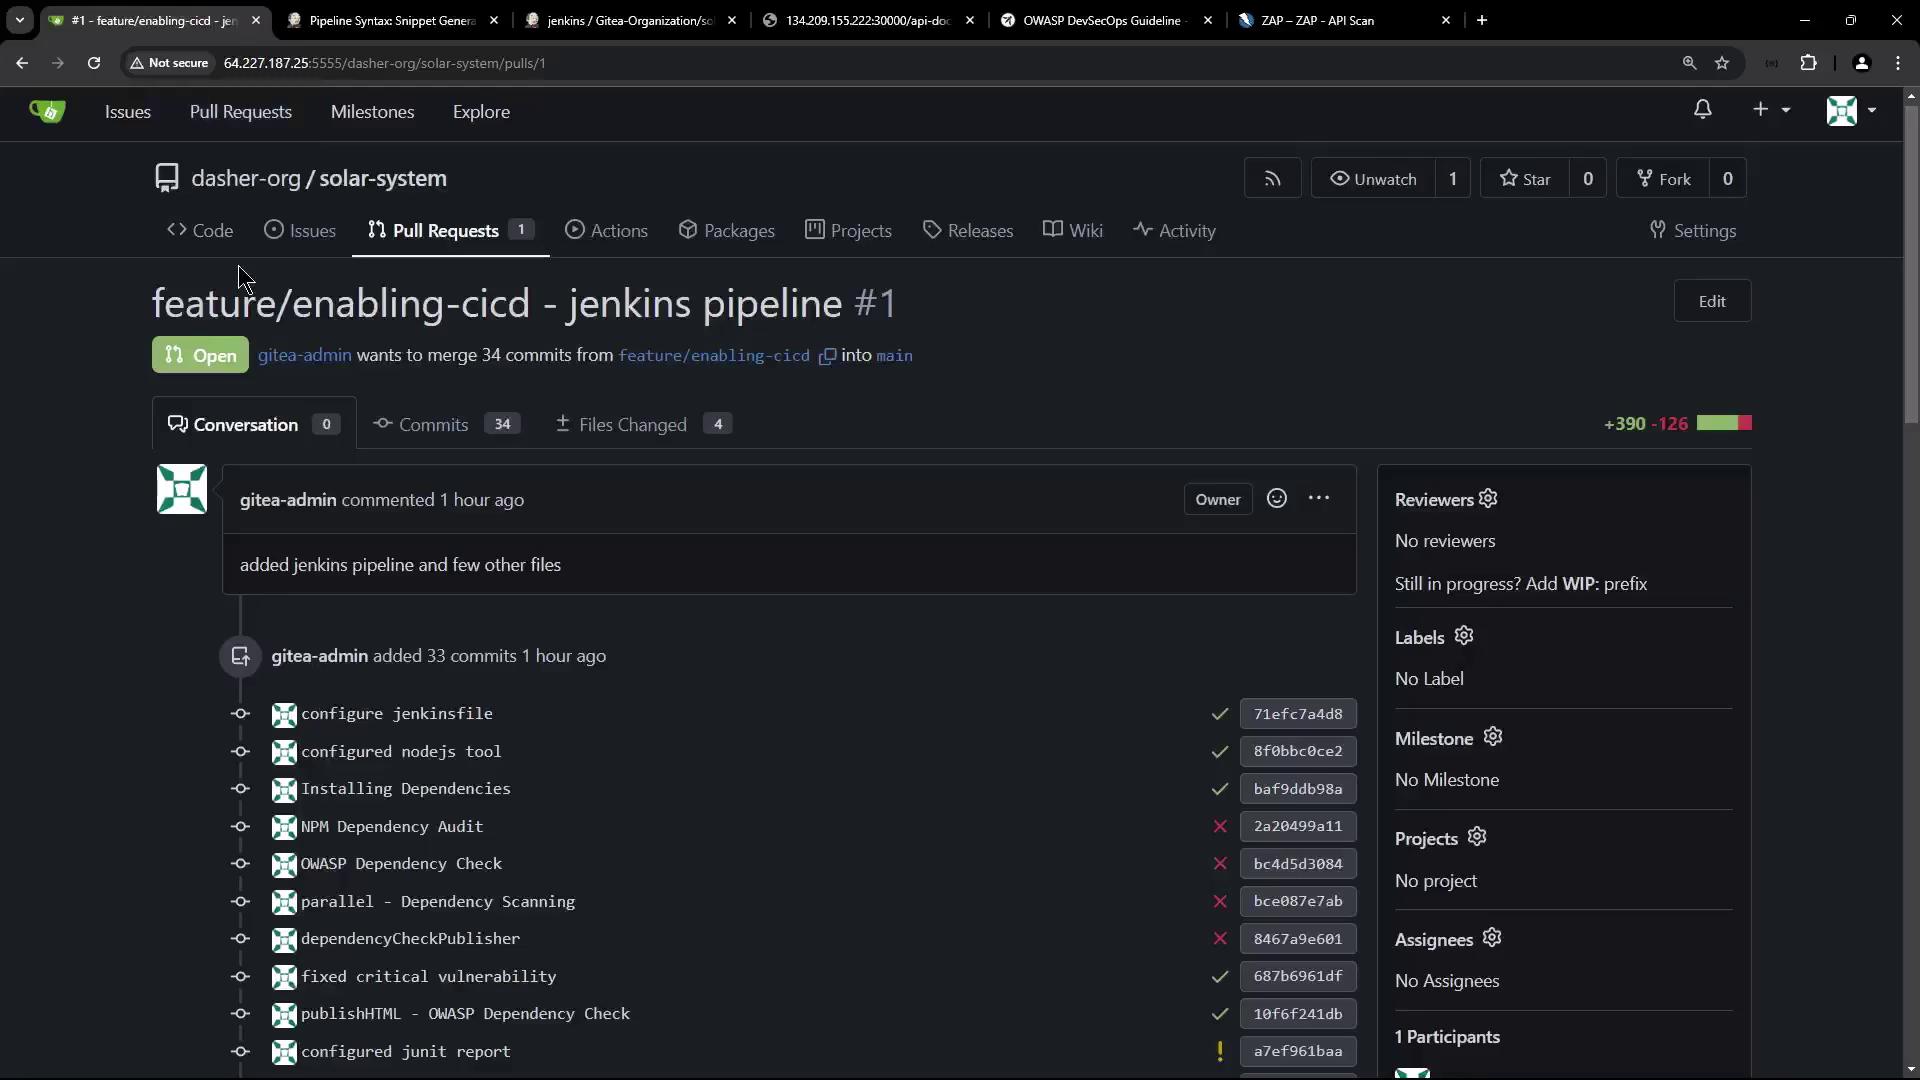Click the Milestone gear icon
The image size is (1920, 1080).
1493,737
